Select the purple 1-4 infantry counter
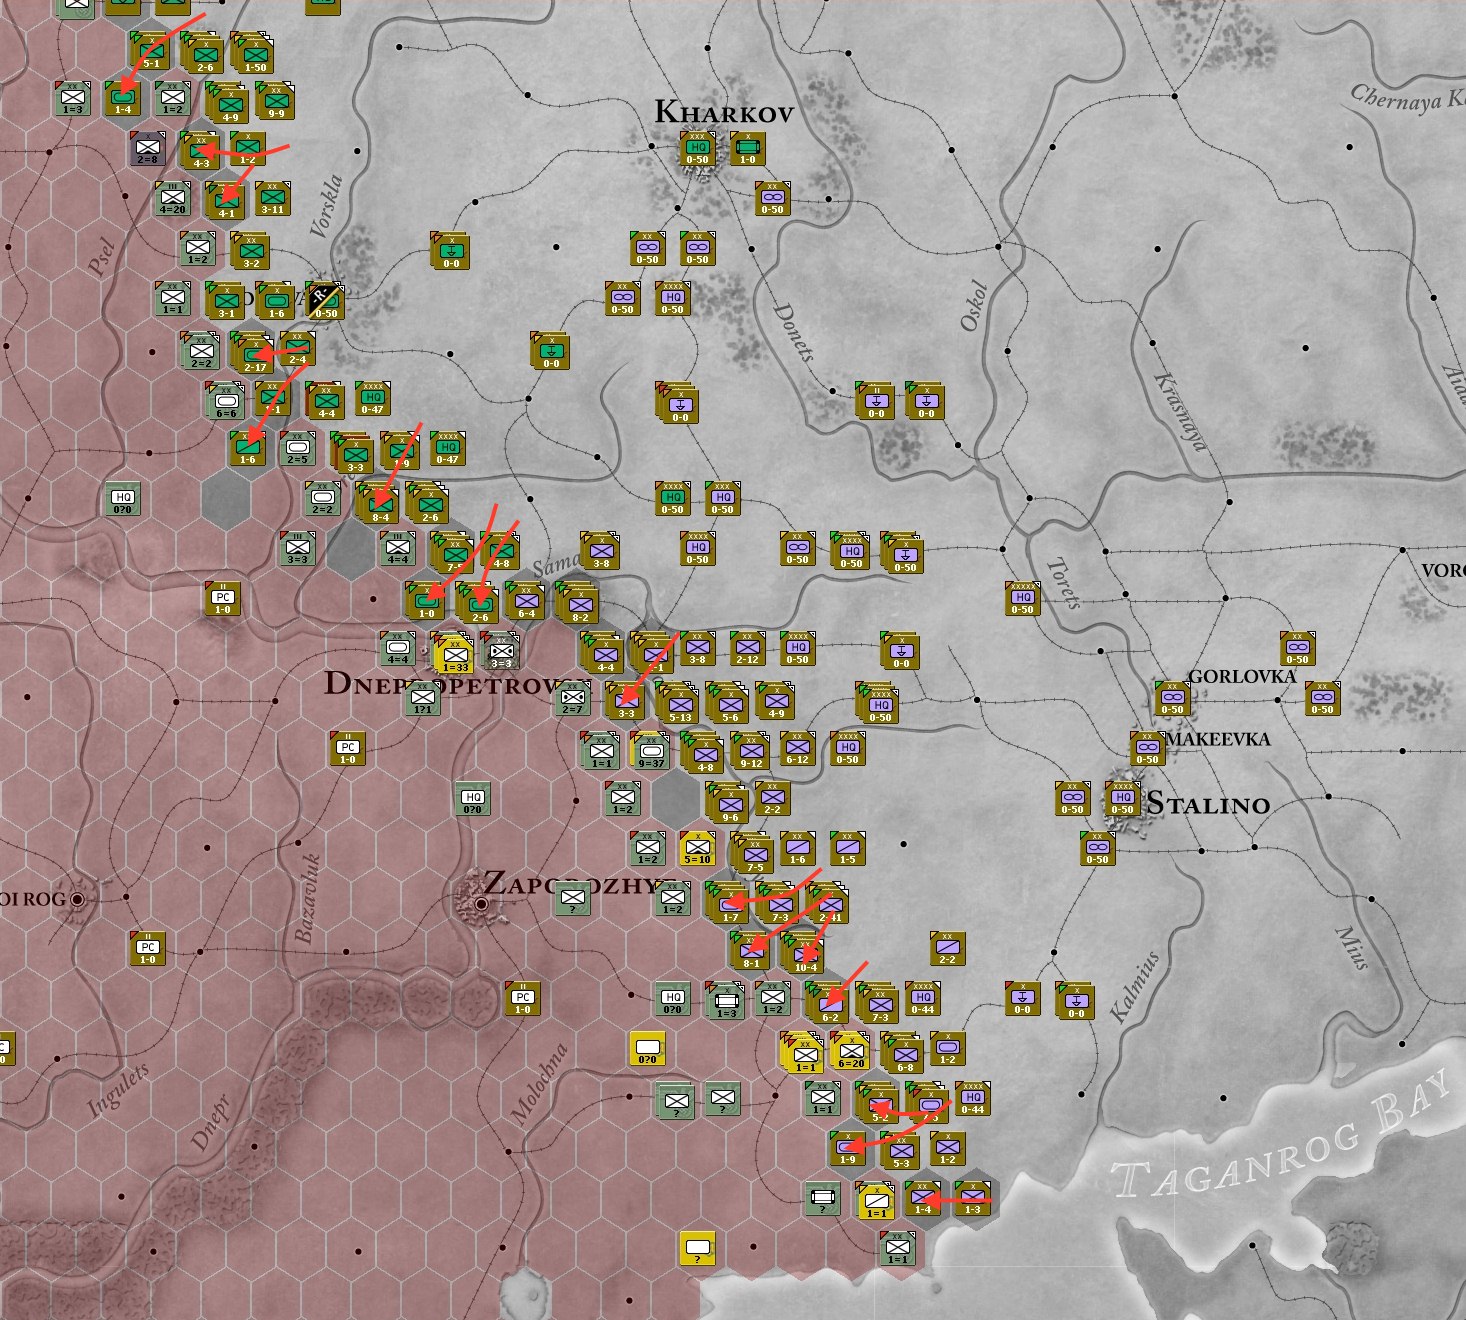The width and height of the screenshot is (1466, 1320). 922,1197
